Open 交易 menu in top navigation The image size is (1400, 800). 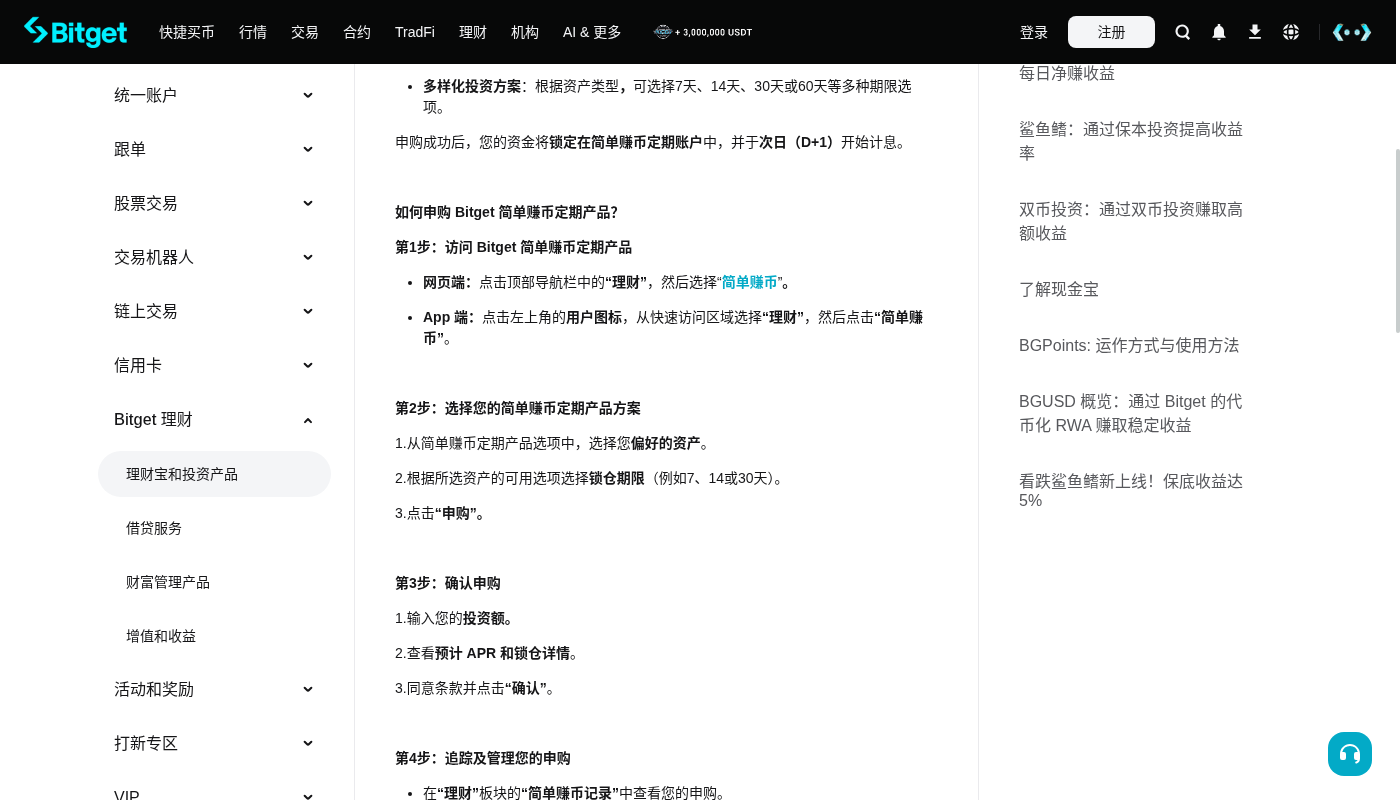coord(305,32)
